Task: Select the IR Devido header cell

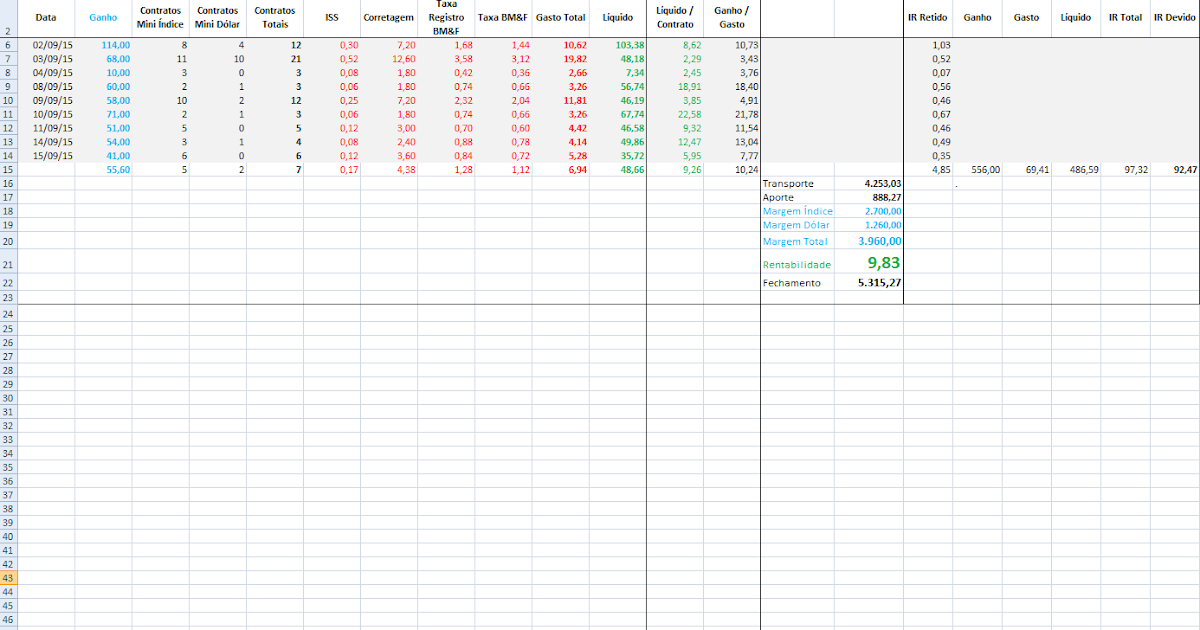Action: click(1174, 18)
